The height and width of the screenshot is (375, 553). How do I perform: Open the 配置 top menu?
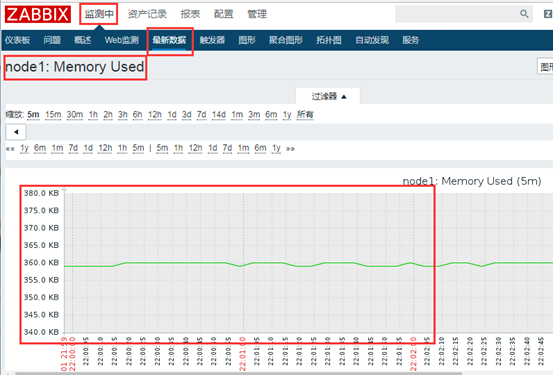224,14
